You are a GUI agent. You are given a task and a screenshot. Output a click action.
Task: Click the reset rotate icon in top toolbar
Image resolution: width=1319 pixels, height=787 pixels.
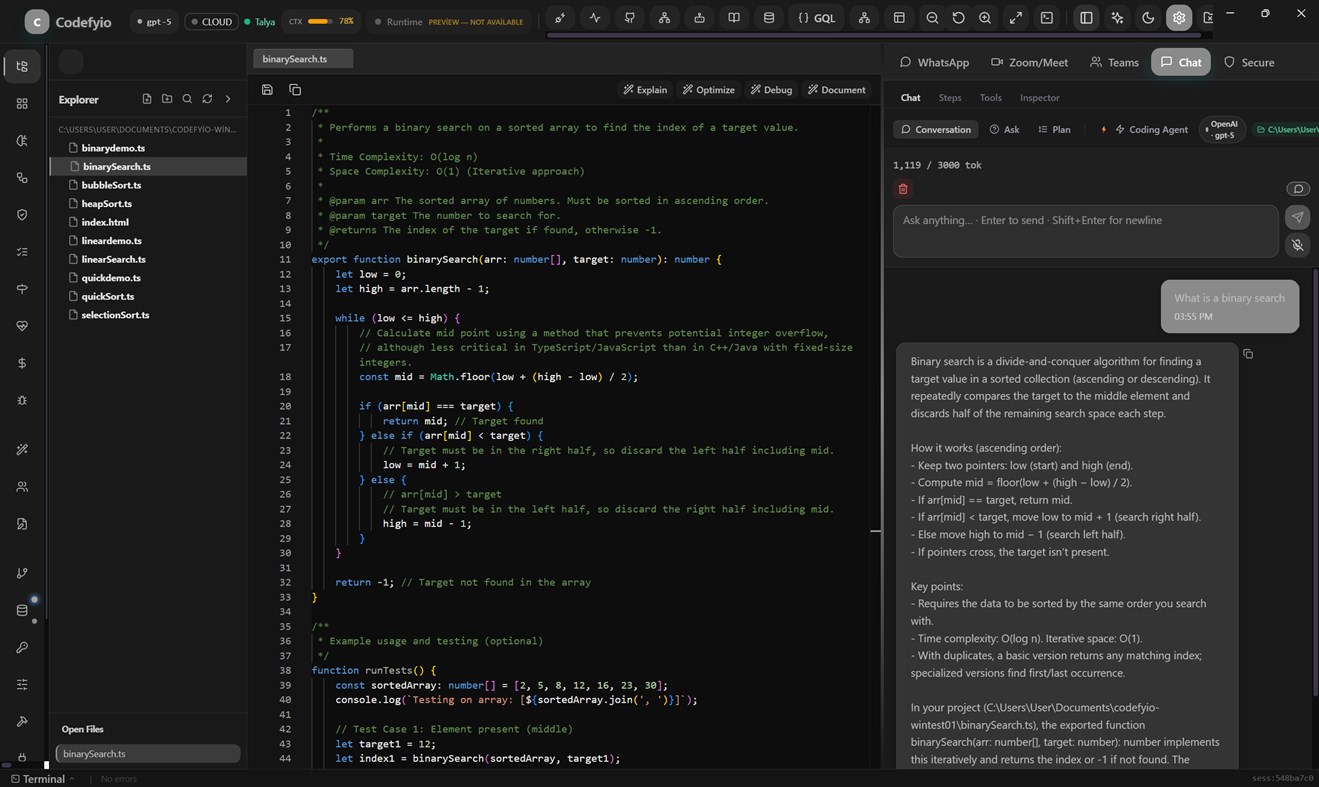click(x=959, y=18)
